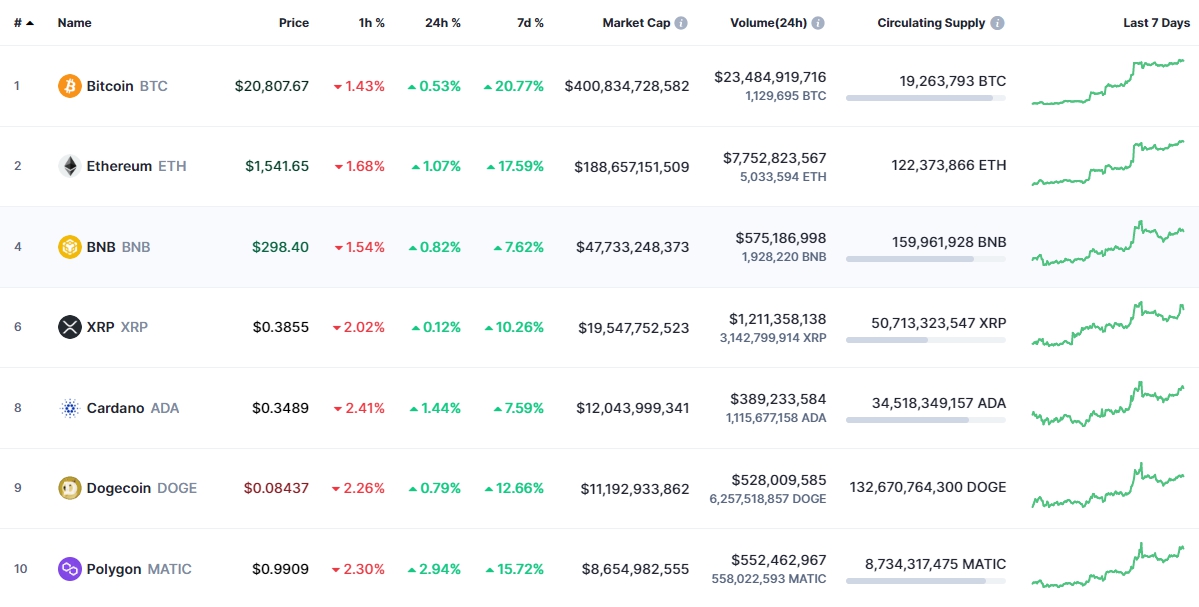Click XRP market cap $19,547,752,523
This screenshot has width=1199, height=607.
tap(635, 327)
